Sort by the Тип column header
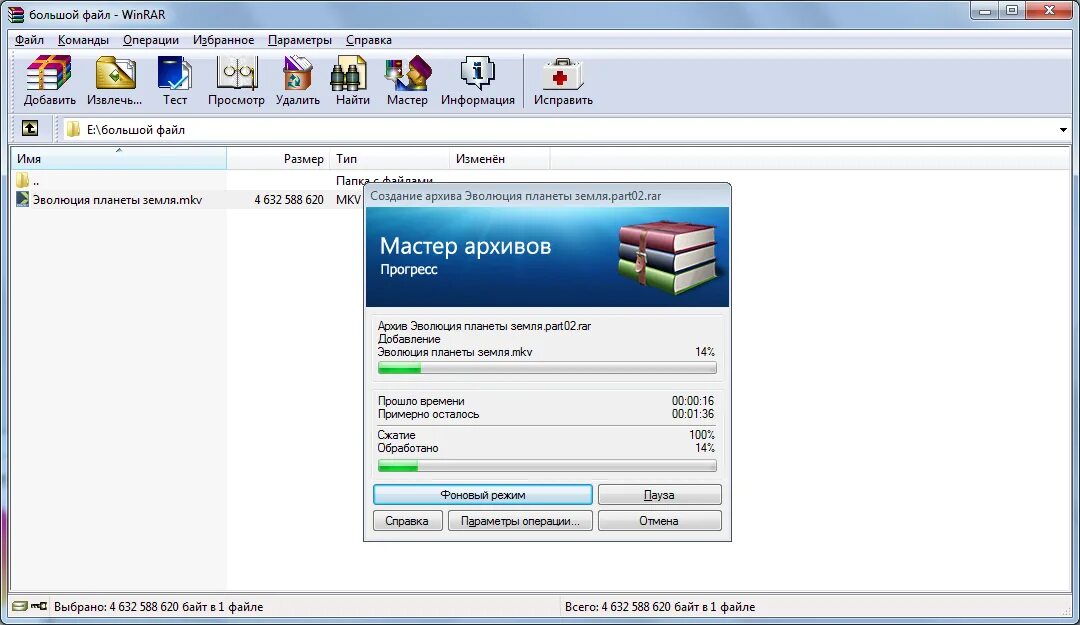 tap(390, 158)
